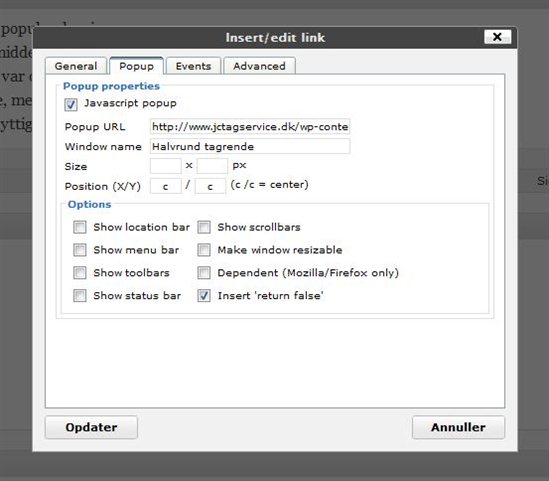Check the Show toolbars box
The image size is (549, 481).
[79, 273]
